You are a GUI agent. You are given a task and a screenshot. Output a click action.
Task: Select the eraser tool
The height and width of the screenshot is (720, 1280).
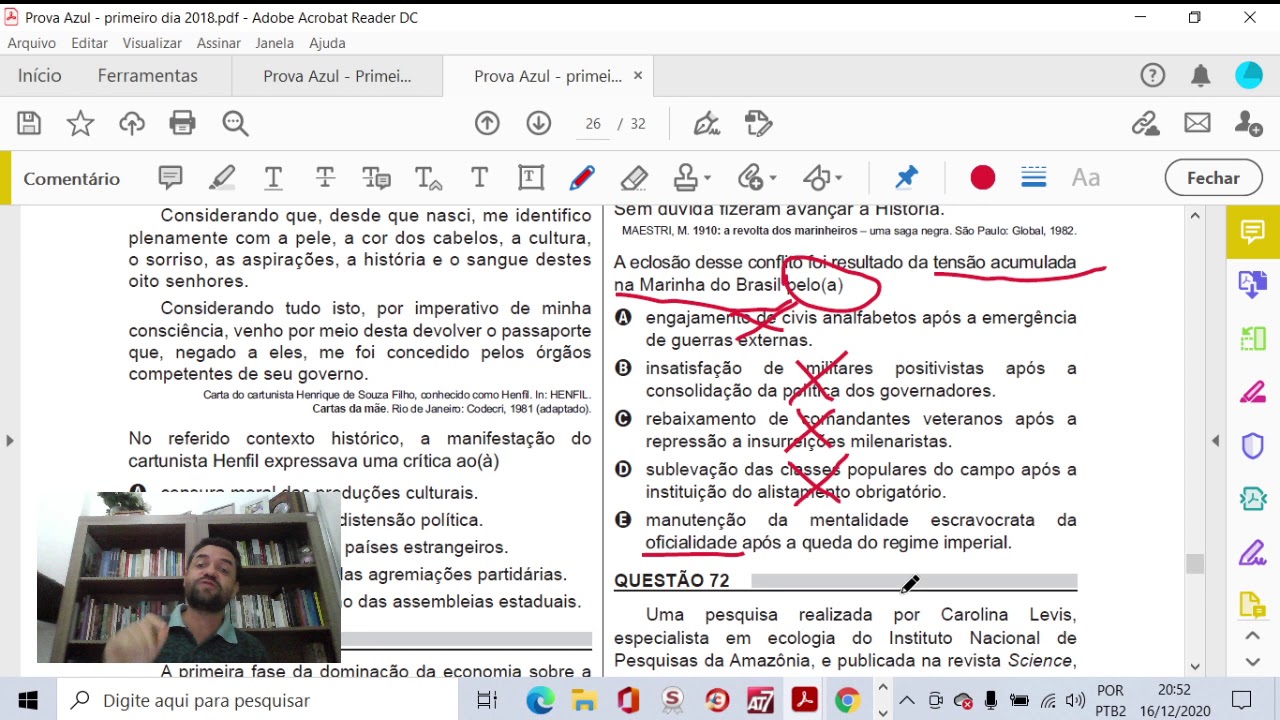(634, 178)
